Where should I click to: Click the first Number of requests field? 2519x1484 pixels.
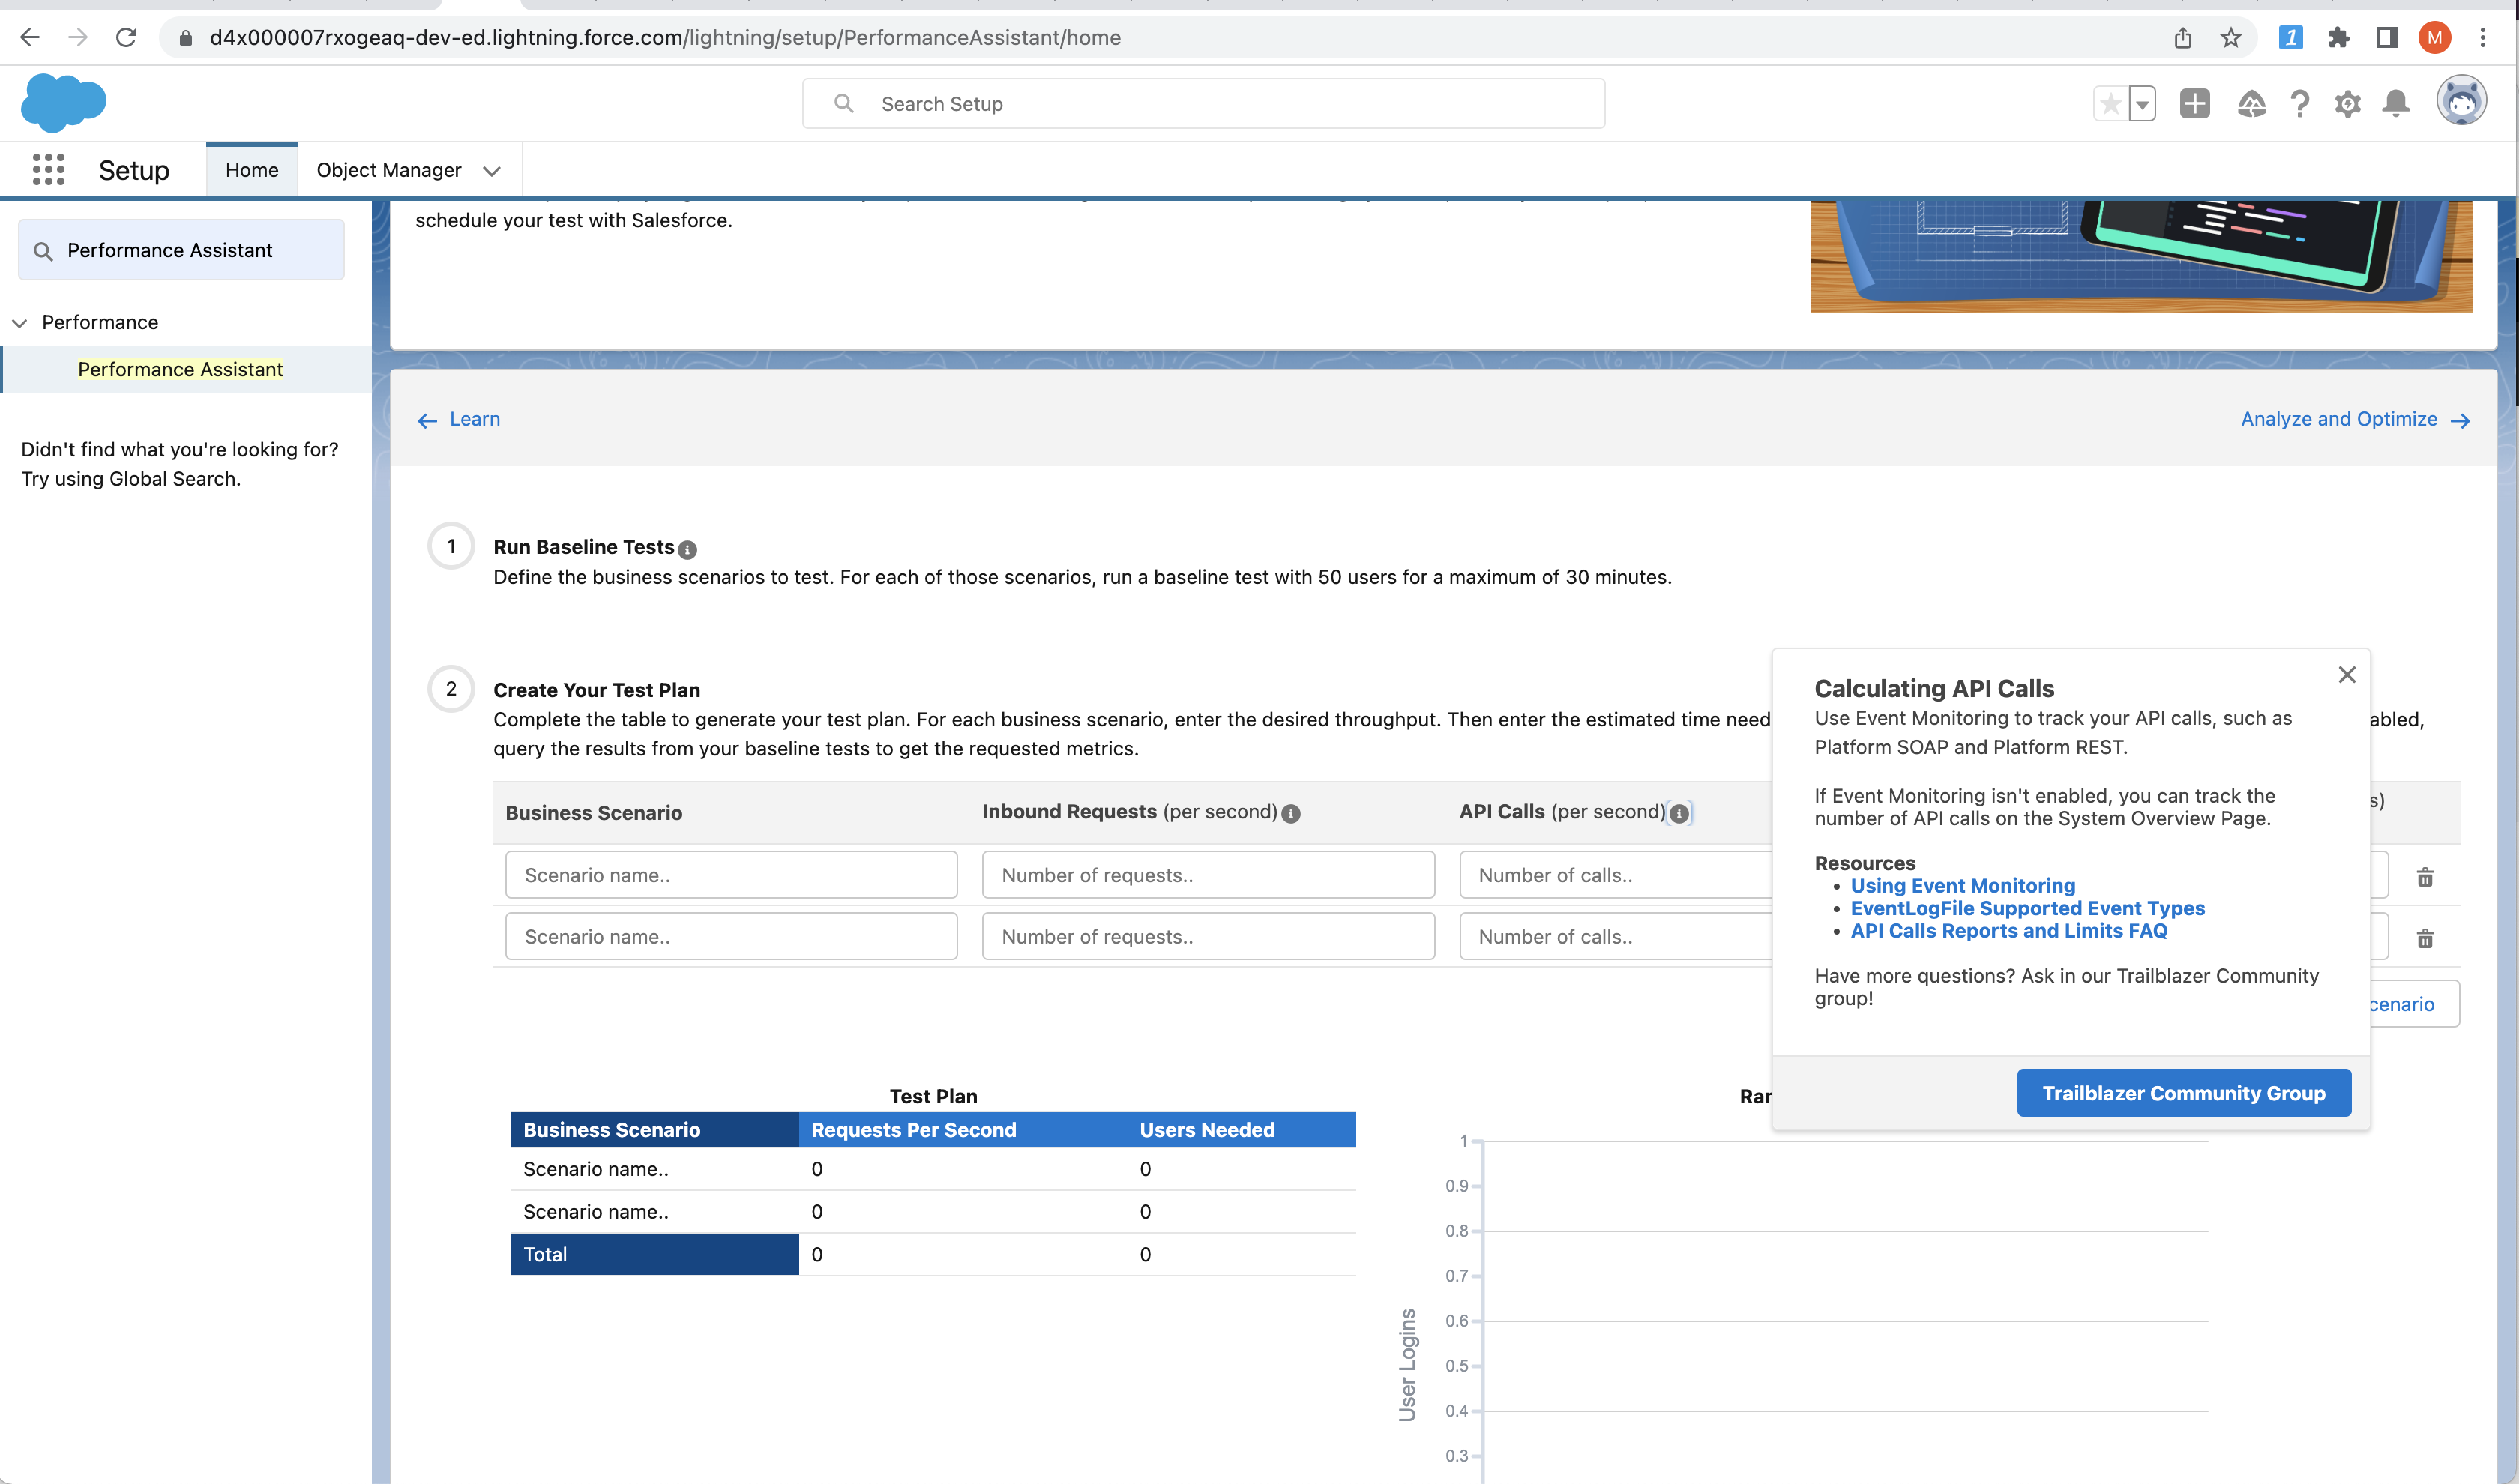pyautogui.click(x=1208, y=875)
